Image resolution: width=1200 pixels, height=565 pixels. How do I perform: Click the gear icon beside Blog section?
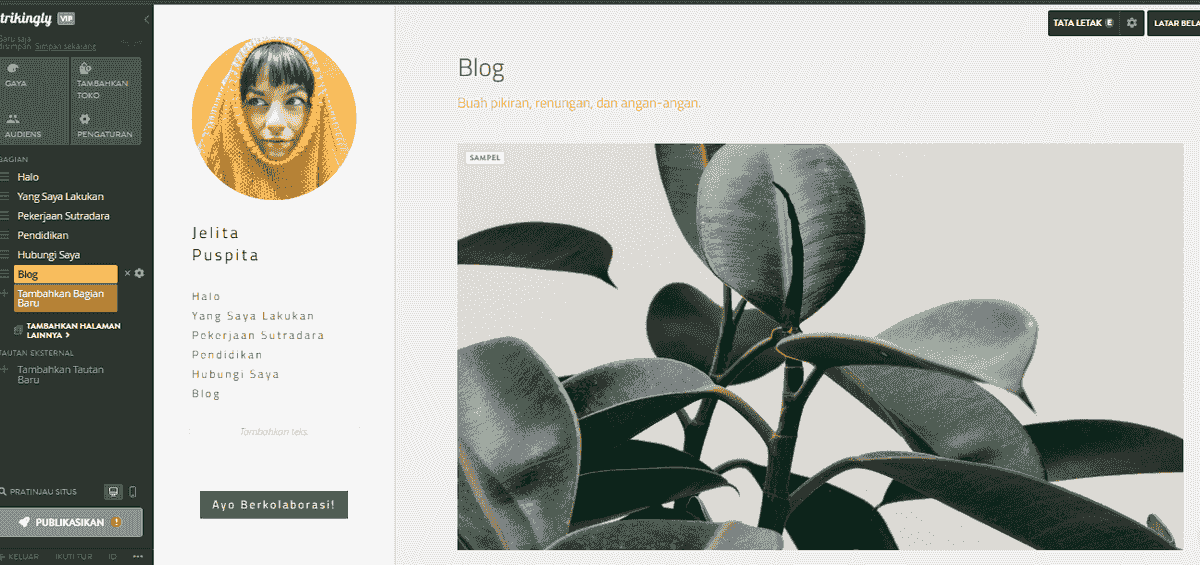[x=139, y=273]
